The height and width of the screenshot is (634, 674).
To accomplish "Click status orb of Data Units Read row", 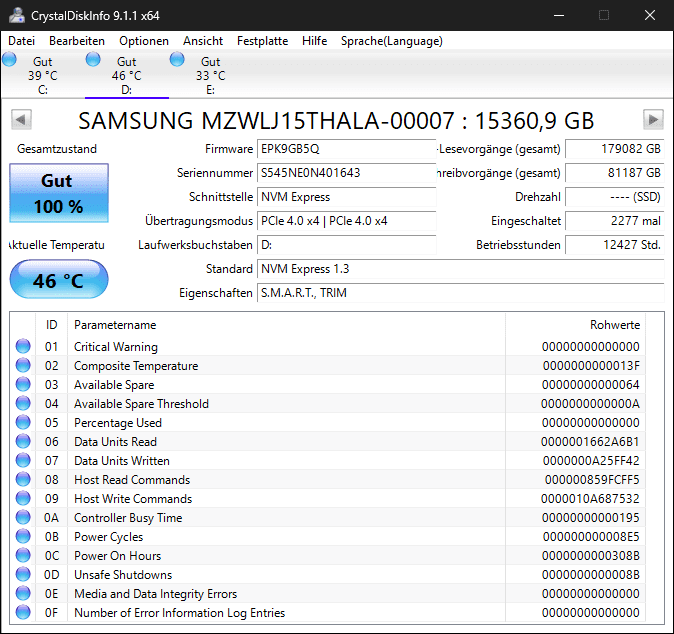I will [x=23, y=441].
